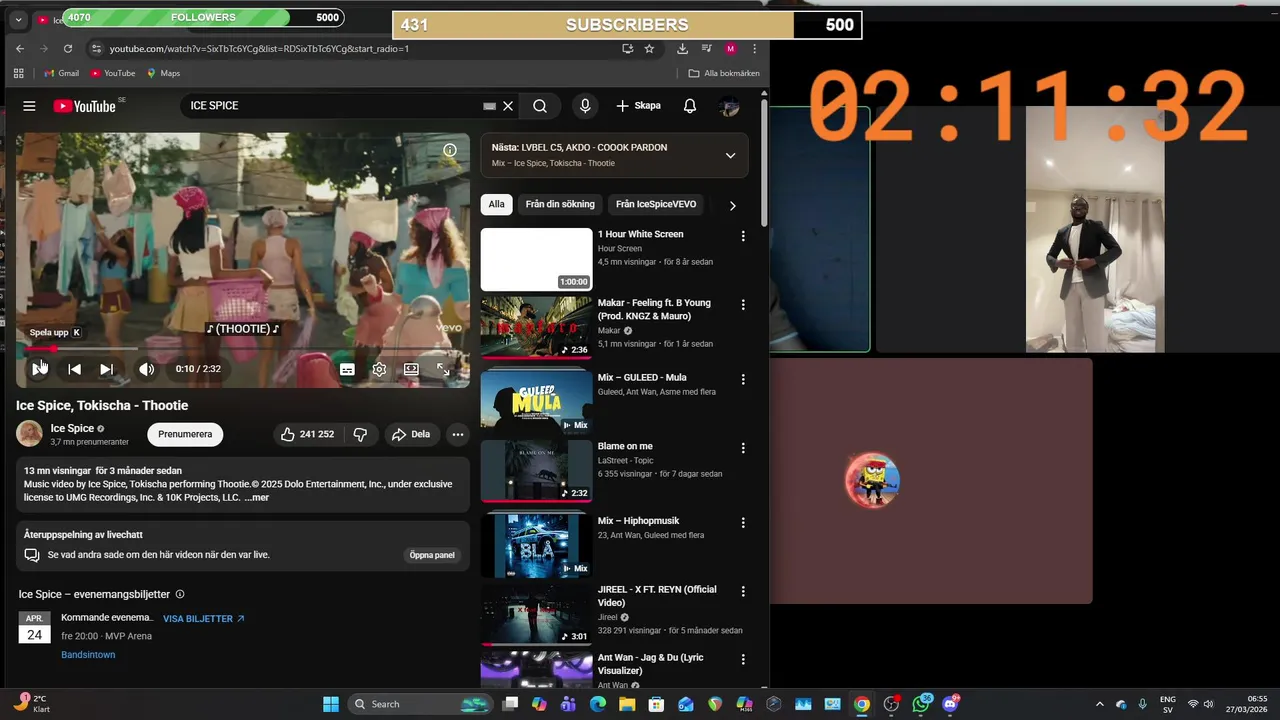Open Discord from taskbar
This screenshot has height=720, width=1280.
coord(950,704)
